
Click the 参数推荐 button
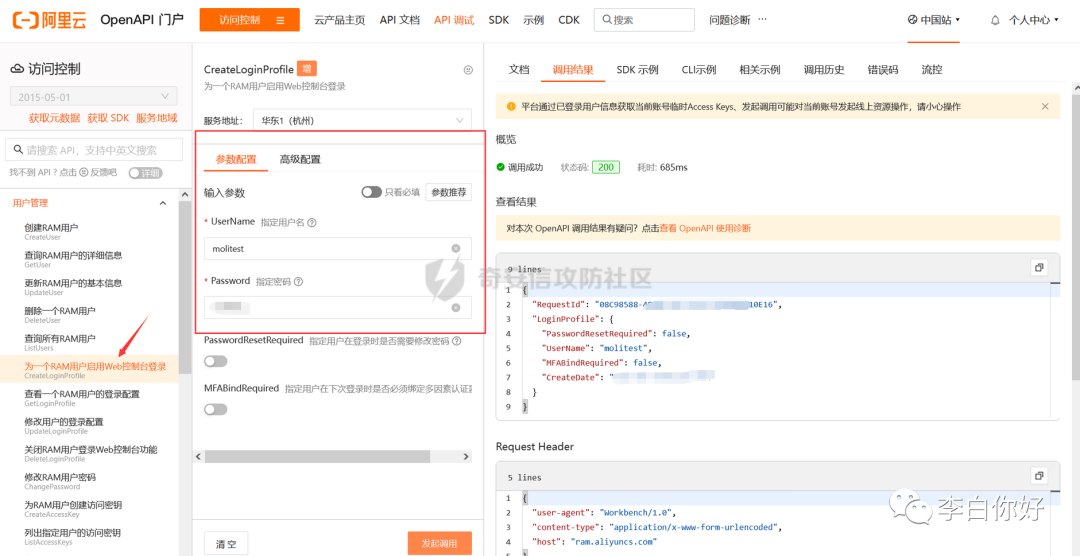tap(448, 192)
